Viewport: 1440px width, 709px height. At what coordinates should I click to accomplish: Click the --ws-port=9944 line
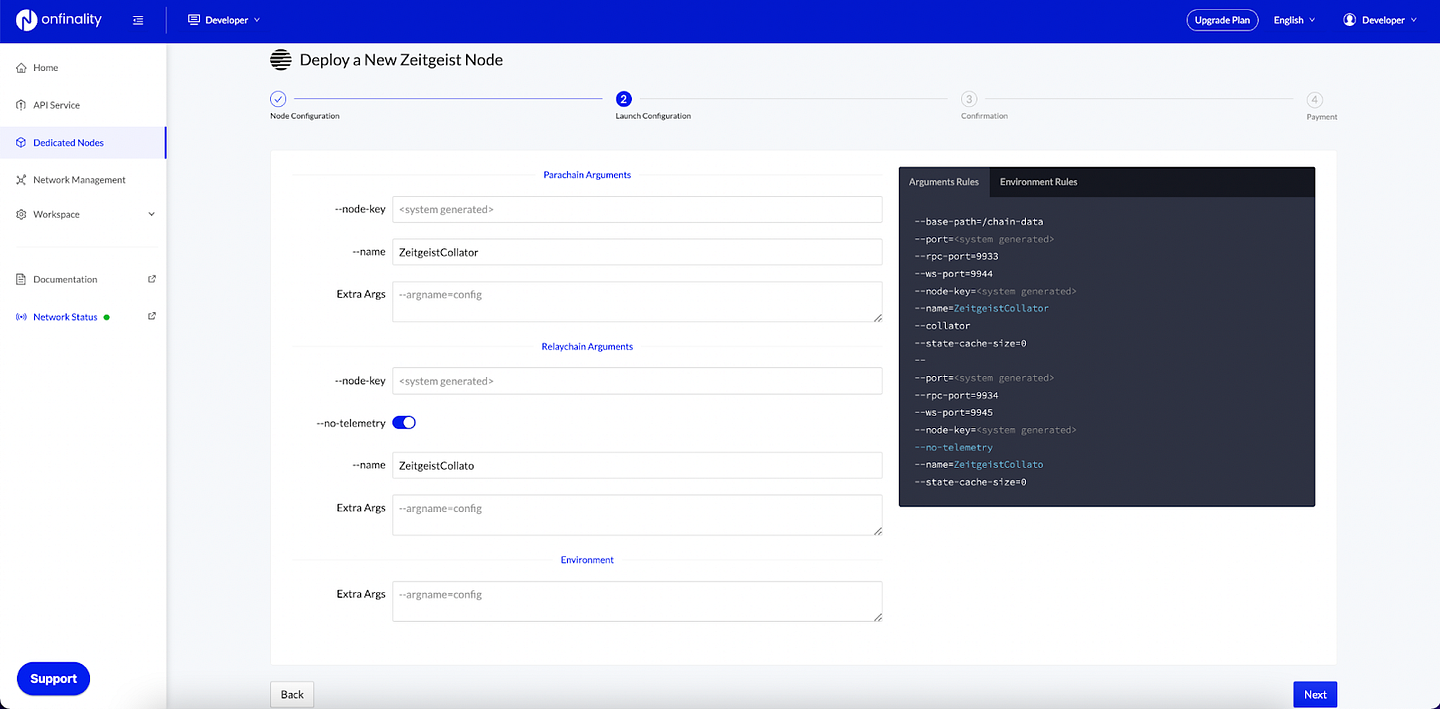(x=953, y=274)
